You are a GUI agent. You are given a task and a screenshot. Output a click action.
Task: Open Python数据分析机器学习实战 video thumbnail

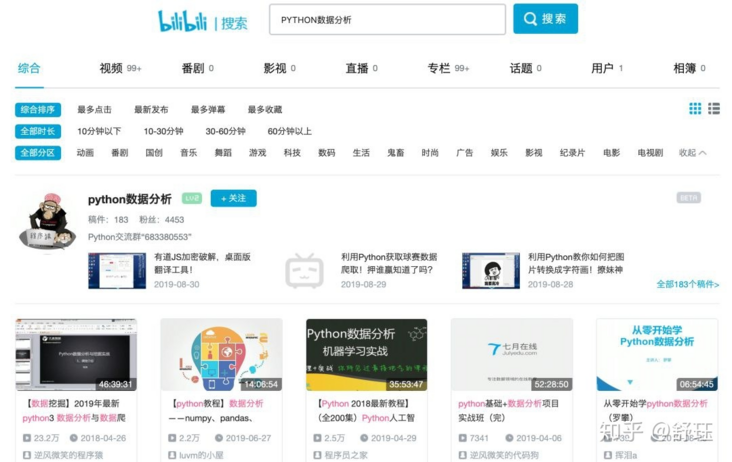pyautogui.click(x=366, y=355)
